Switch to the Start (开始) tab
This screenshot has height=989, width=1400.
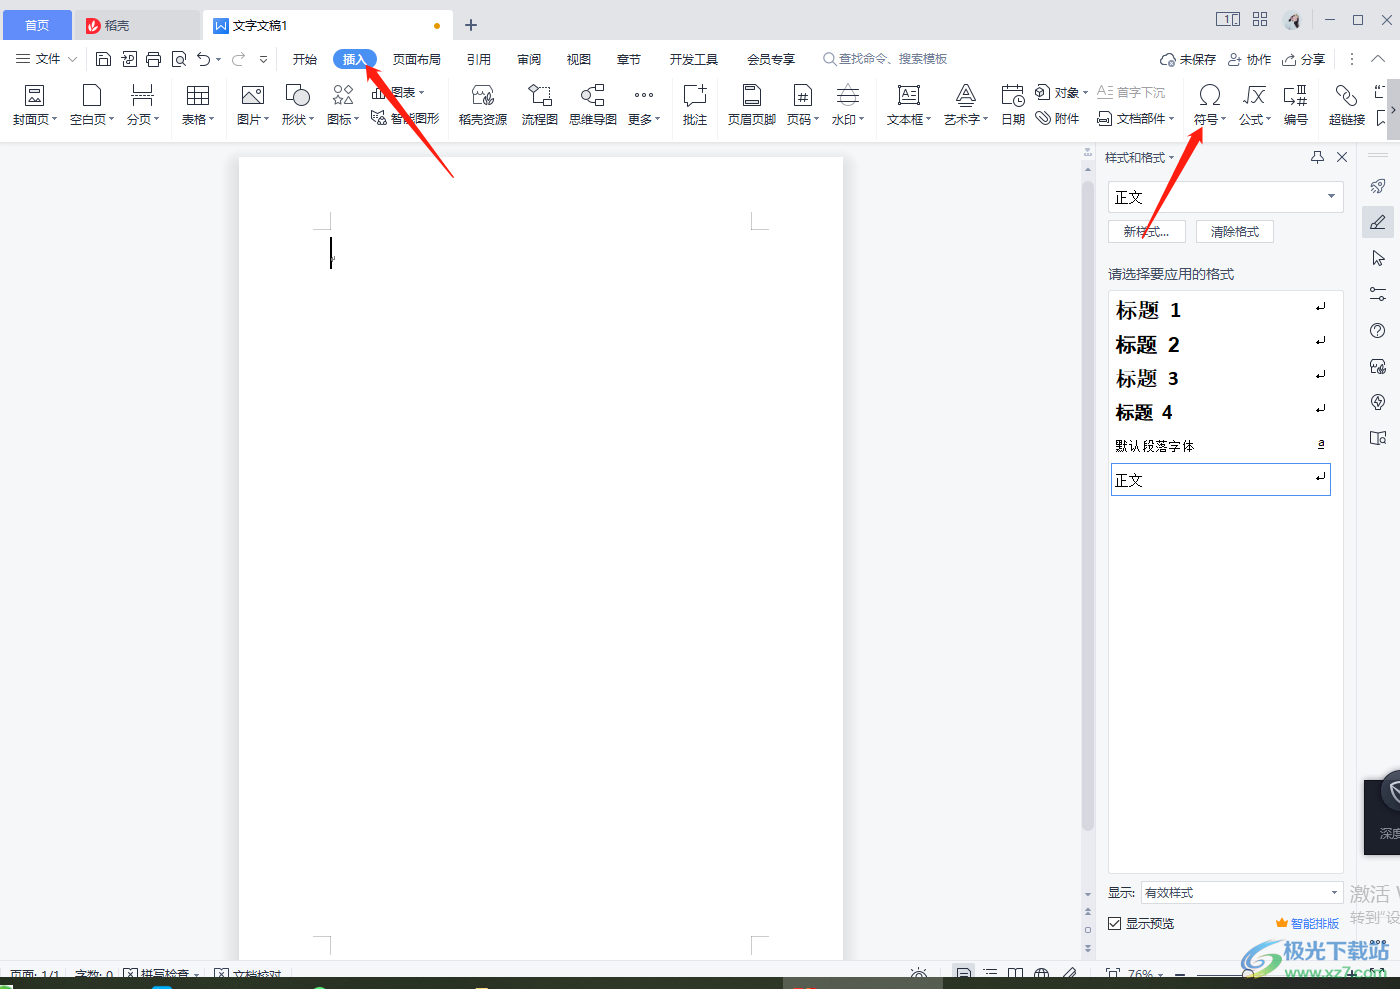click(x=305, y=59)
